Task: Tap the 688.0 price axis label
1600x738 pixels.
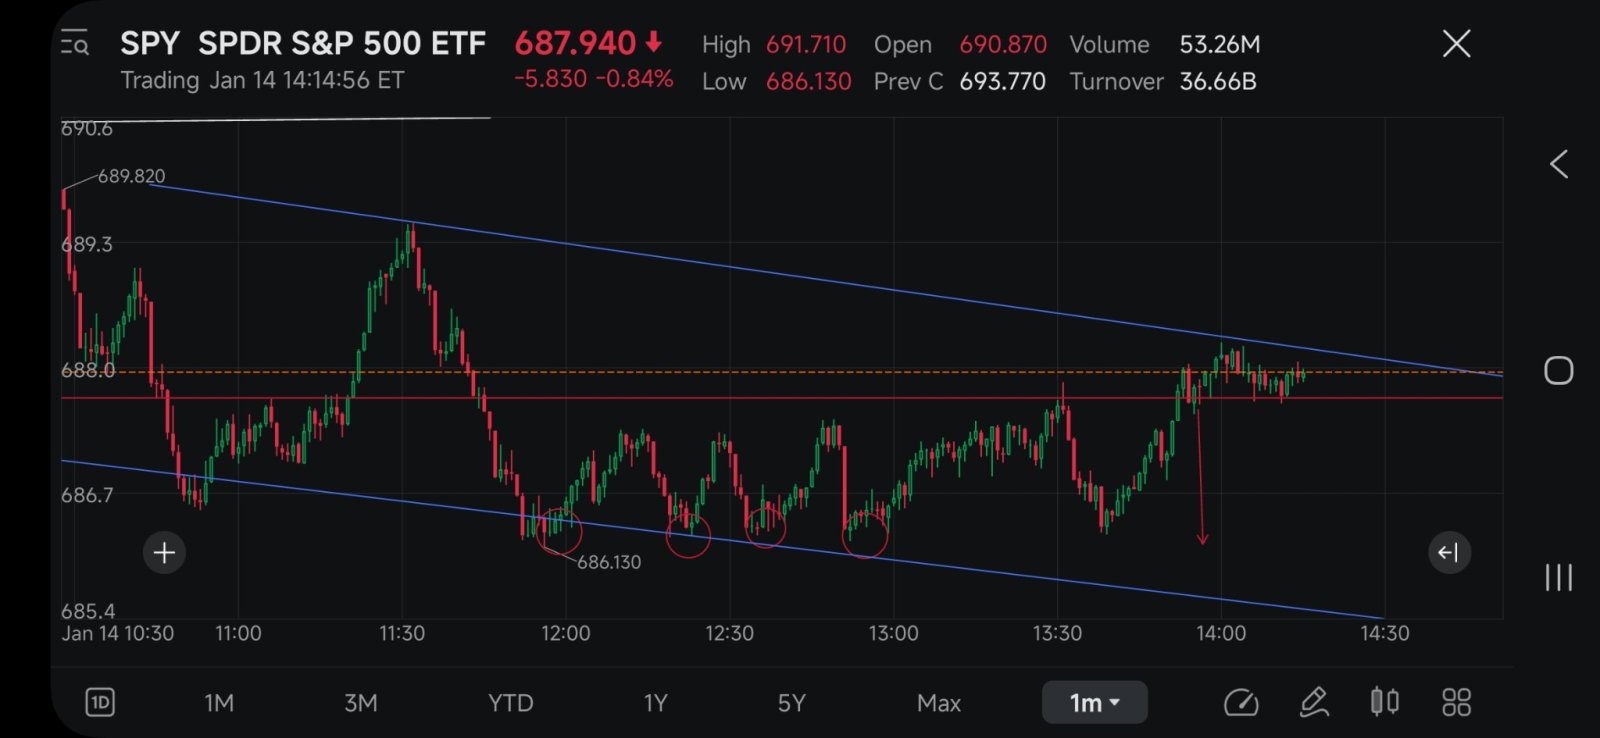Action: (88, 370)
